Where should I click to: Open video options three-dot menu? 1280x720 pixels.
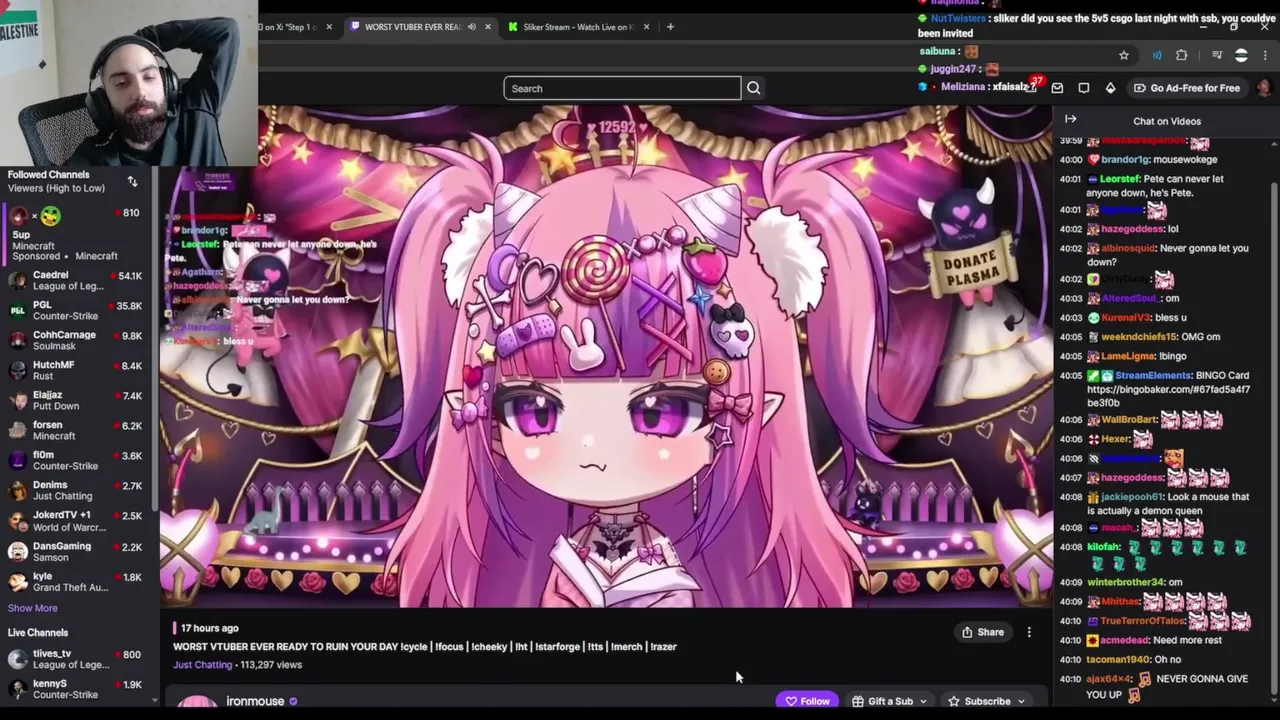(x=1029, y=632)
